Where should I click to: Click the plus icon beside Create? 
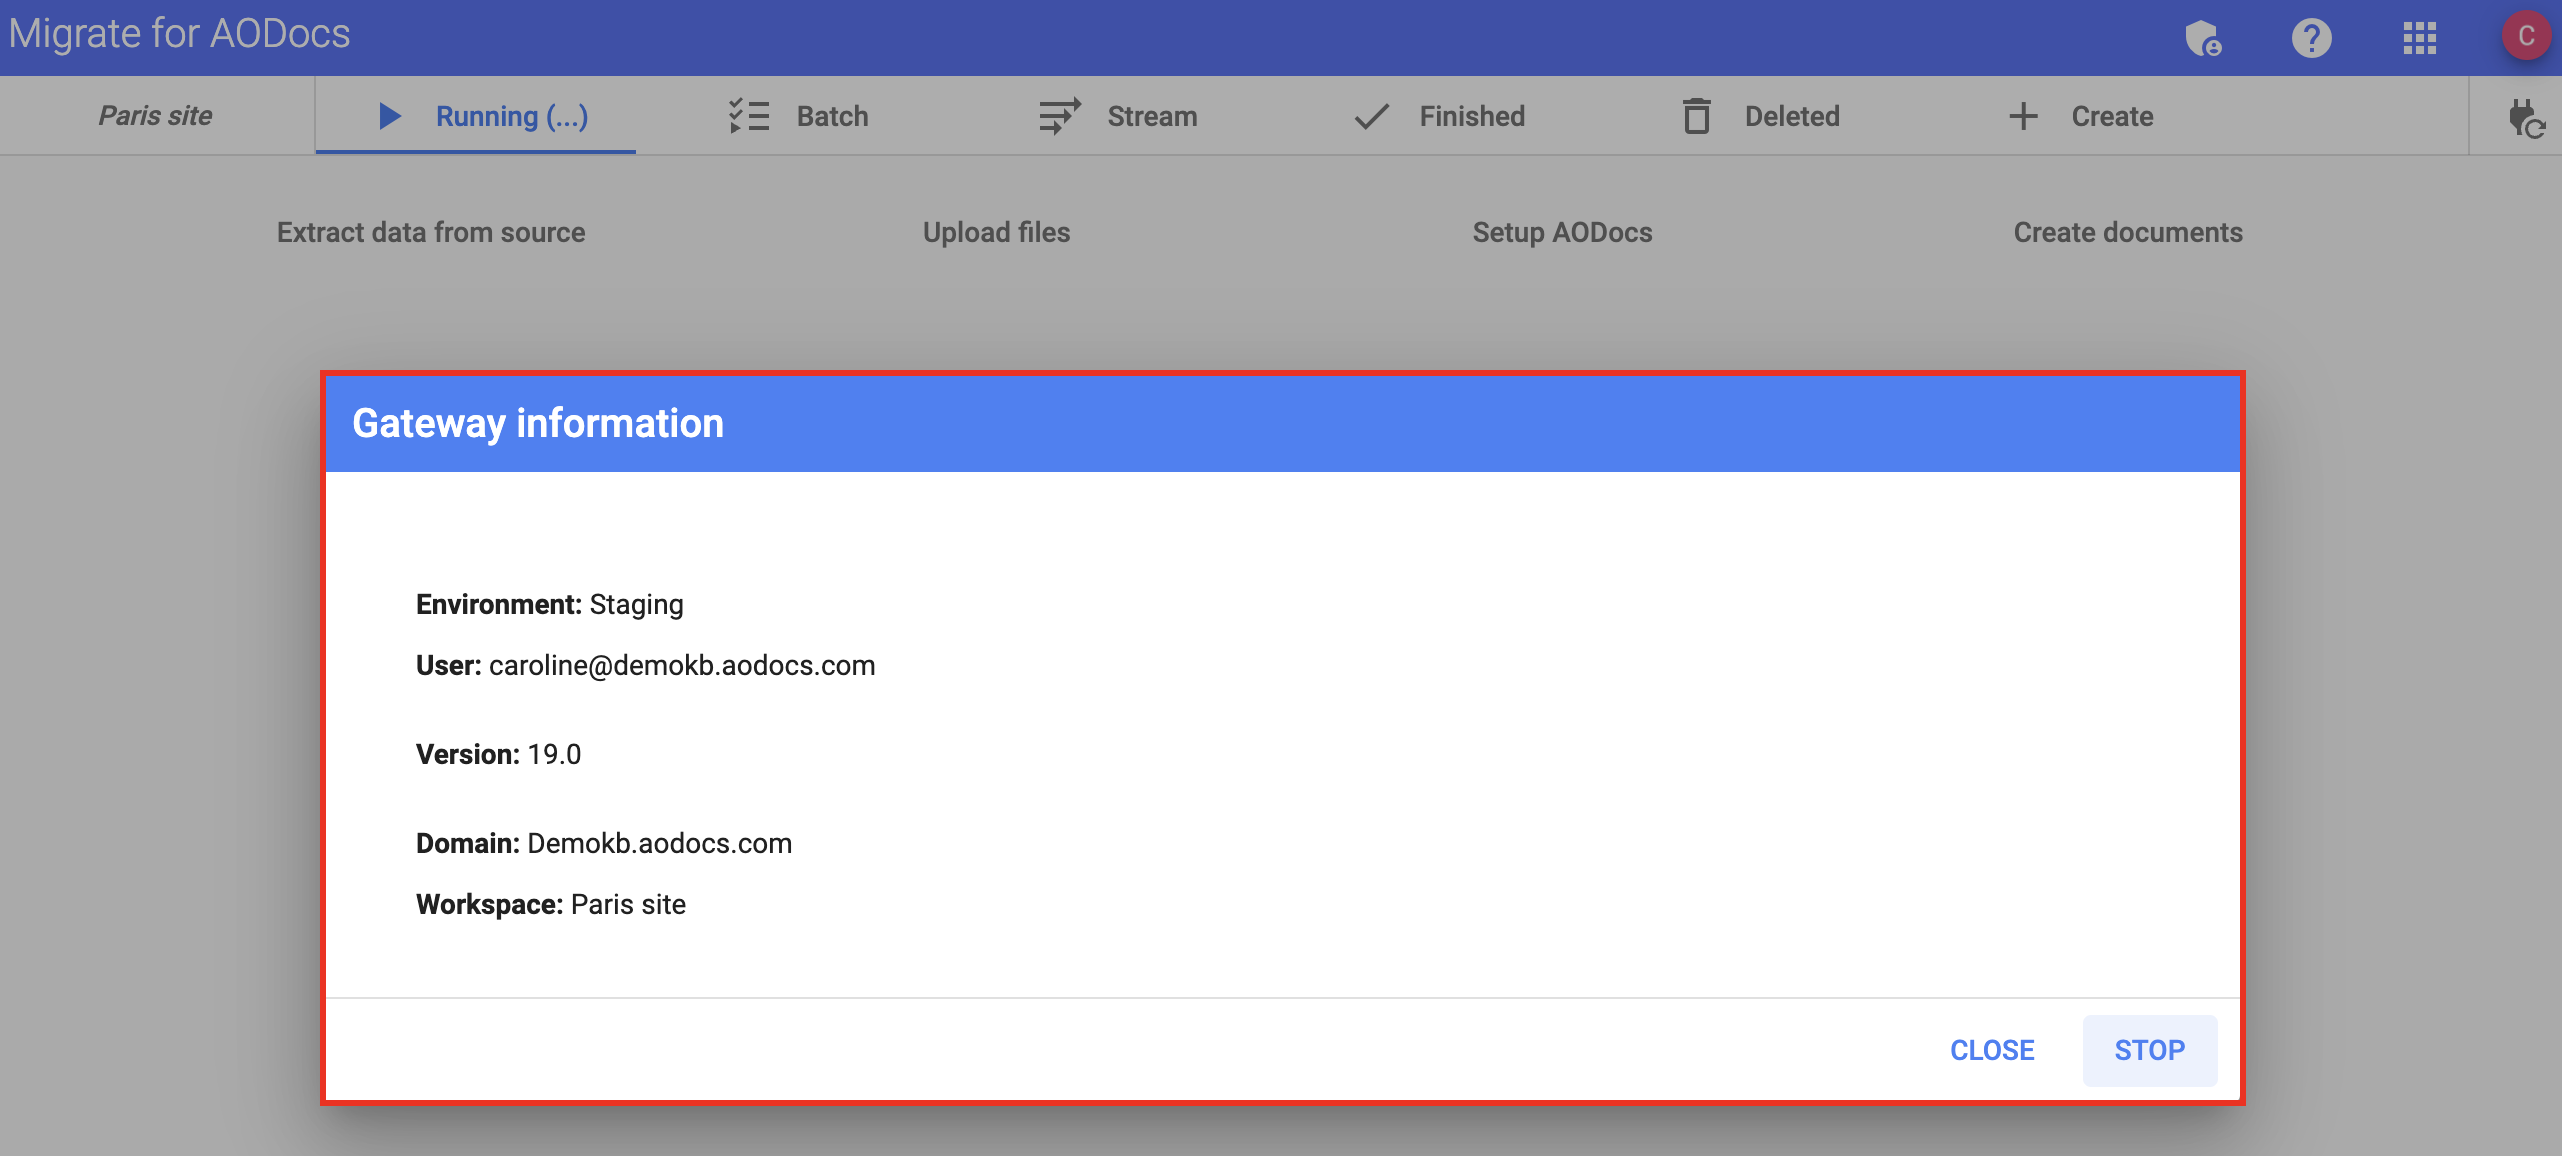(2023, 116)
